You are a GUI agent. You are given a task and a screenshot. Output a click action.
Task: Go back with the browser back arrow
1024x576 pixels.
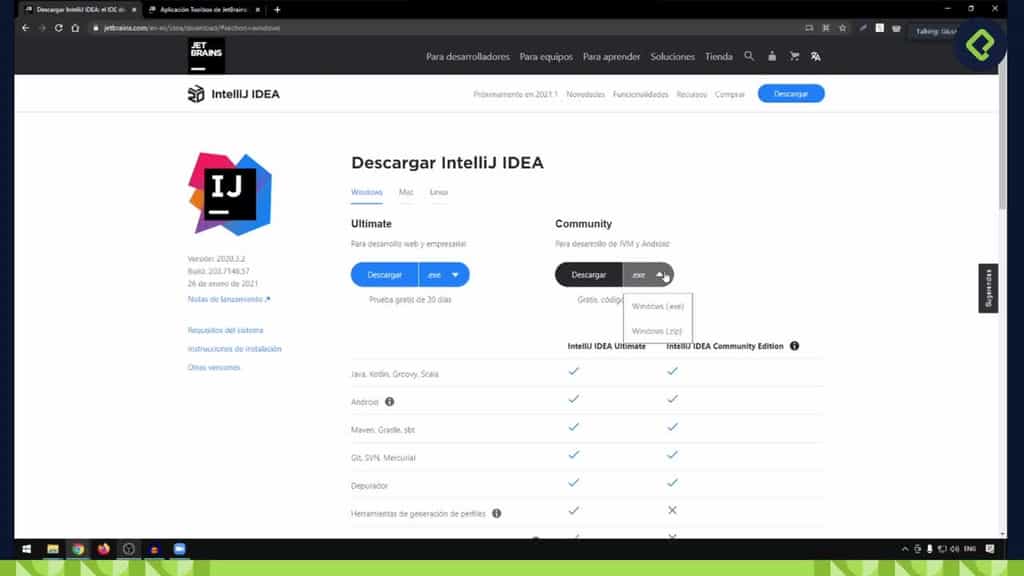(25, 28)
